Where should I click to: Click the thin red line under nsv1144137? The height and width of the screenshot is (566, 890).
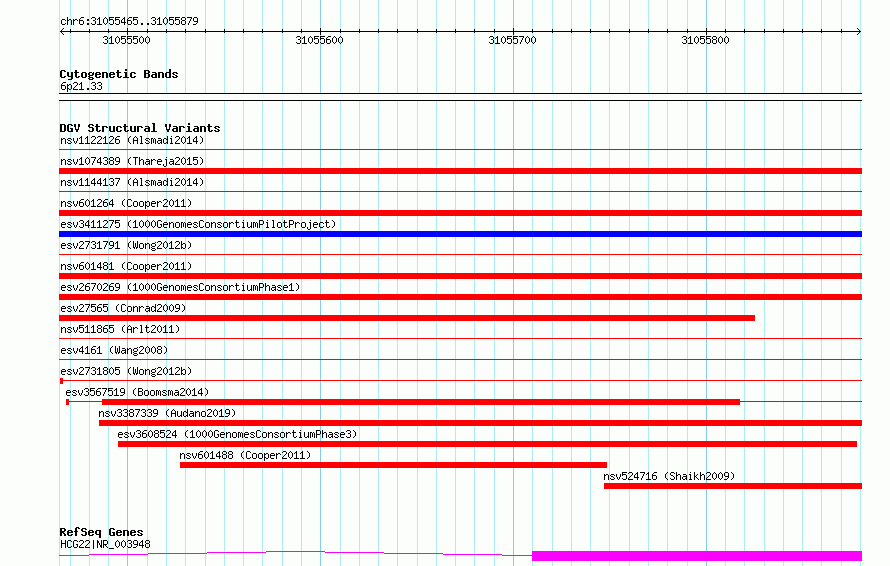point(460,191)
